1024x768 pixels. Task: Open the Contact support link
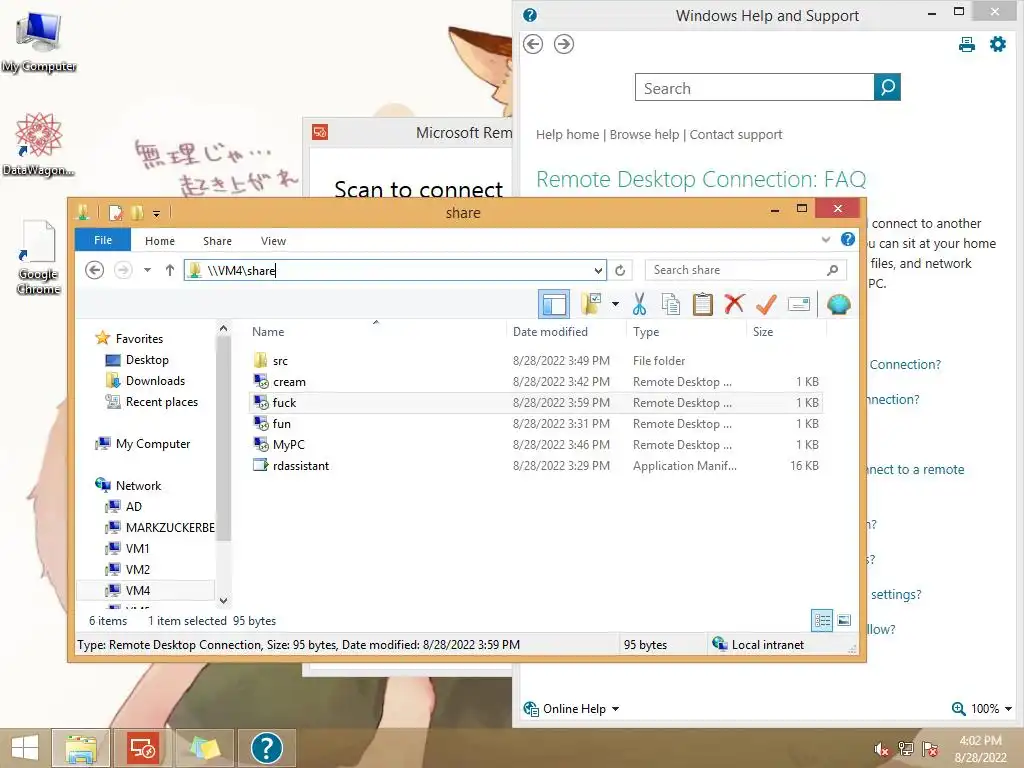tap(735, 135)
